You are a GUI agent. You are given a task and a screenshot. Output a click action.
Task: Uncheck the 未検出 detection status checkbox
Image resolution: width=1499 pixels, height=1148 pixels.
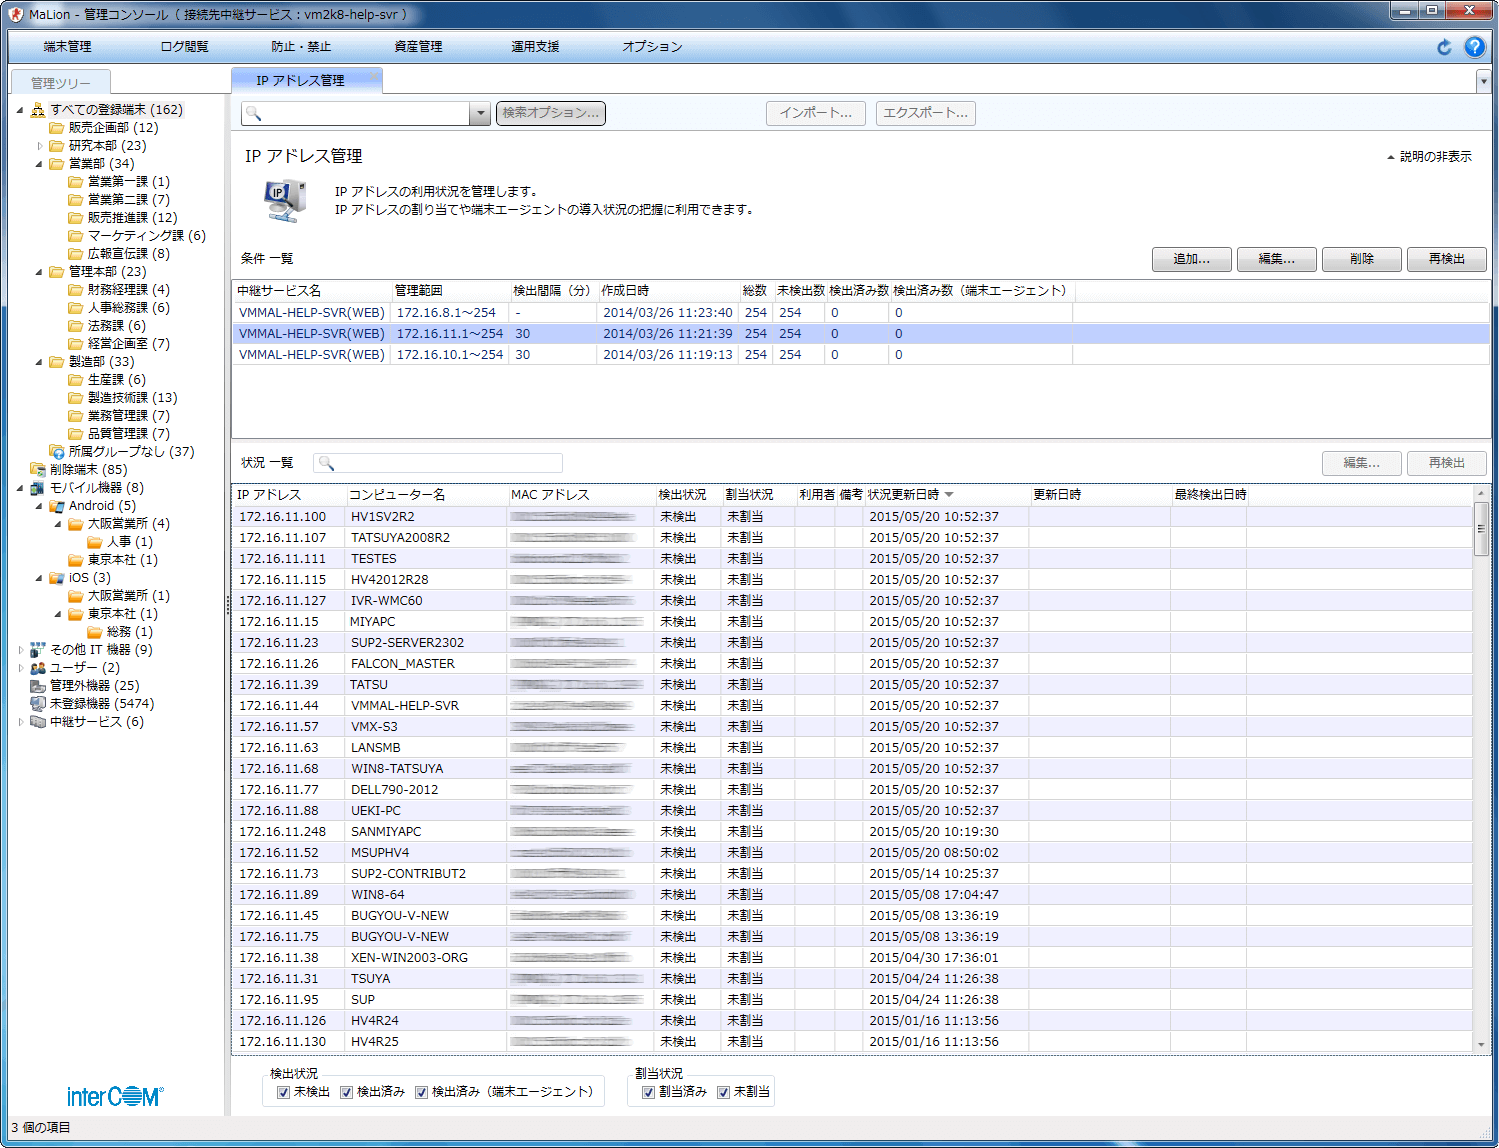pos(283,1092)
